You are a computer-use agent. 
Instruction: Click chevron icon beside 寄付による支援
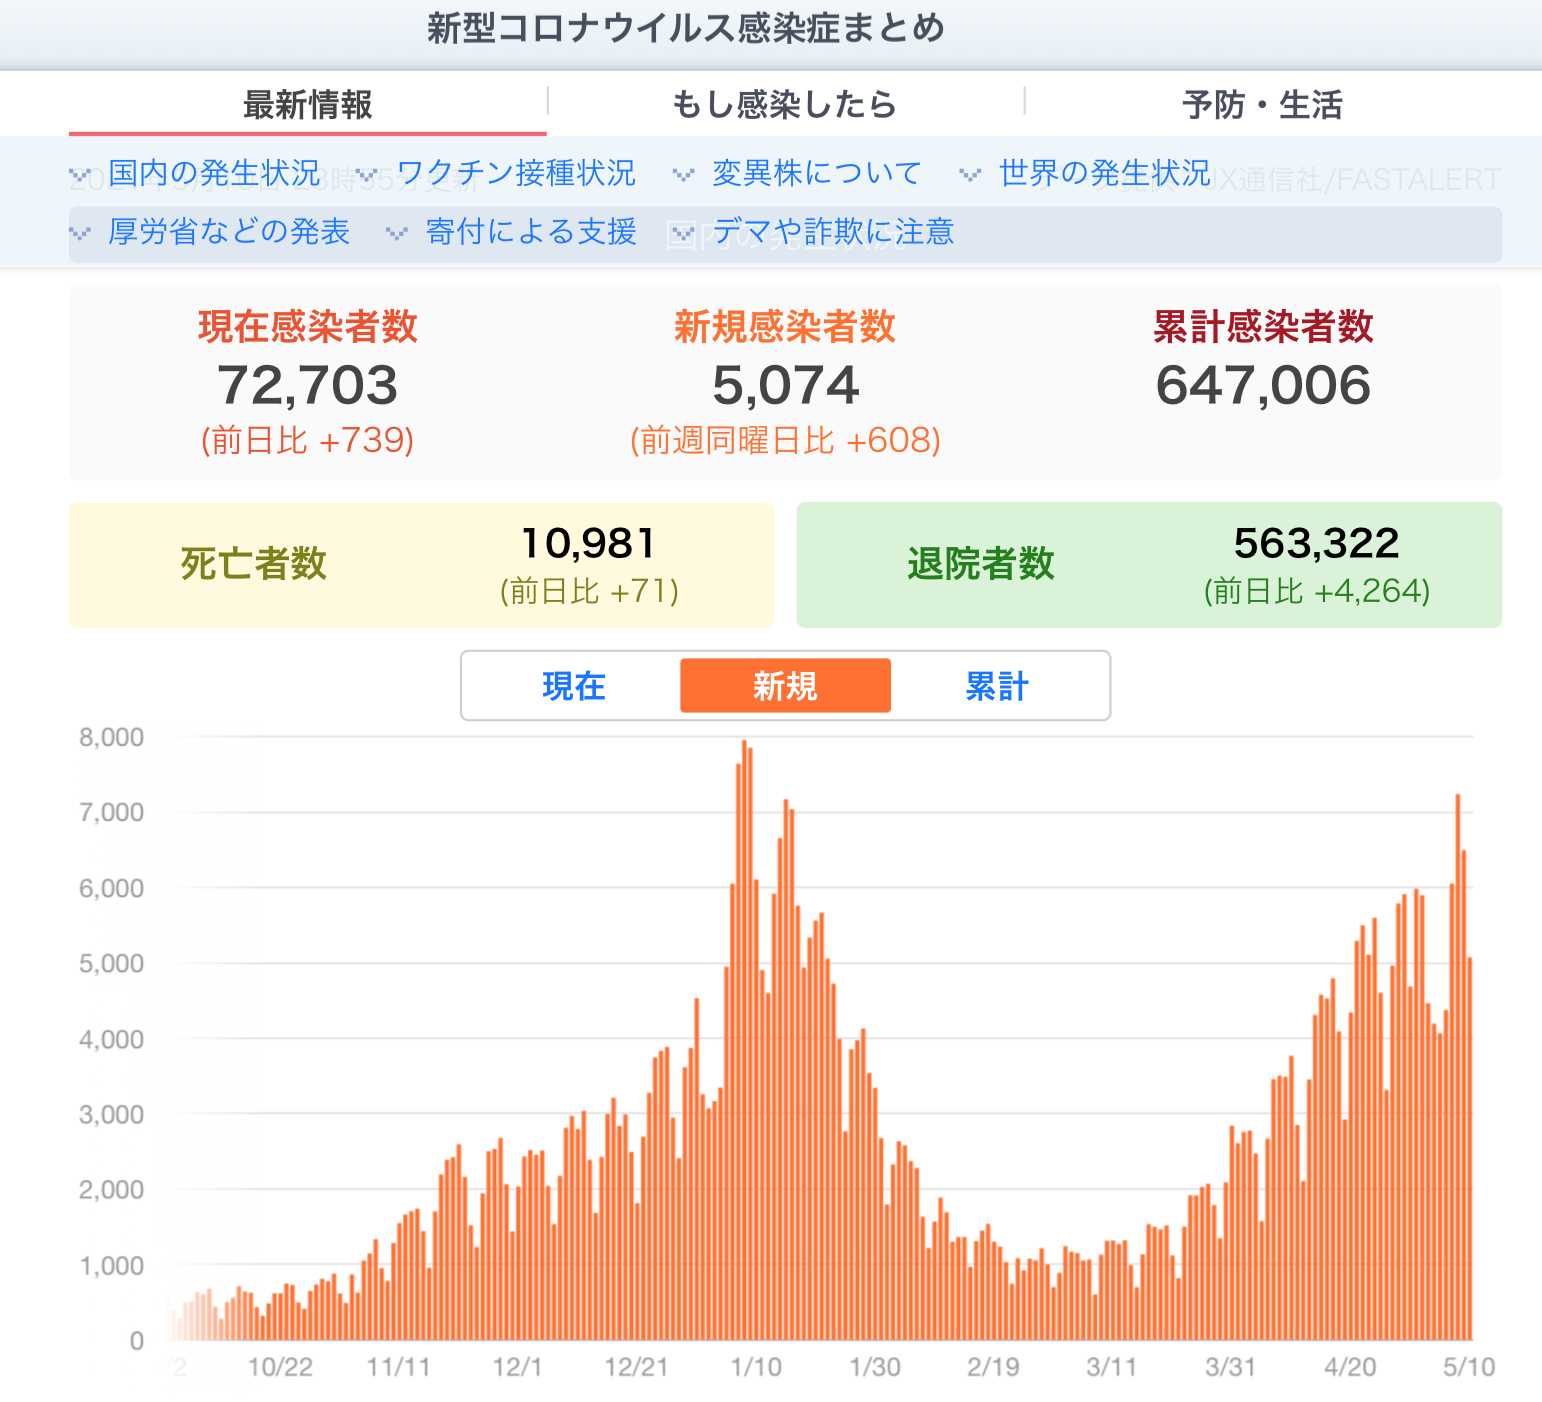click(x=397, y=234)
